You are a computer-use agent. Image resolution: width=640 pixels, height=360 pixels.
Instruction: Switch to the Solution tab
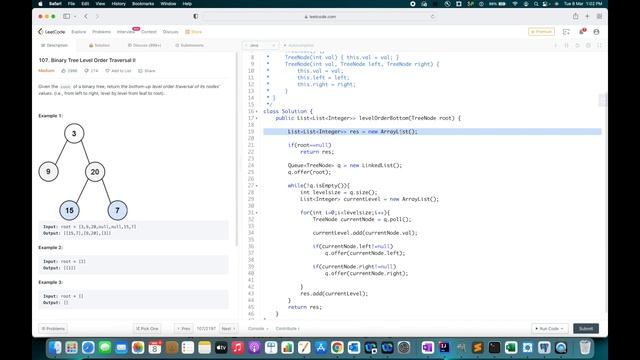pos(99,45)
